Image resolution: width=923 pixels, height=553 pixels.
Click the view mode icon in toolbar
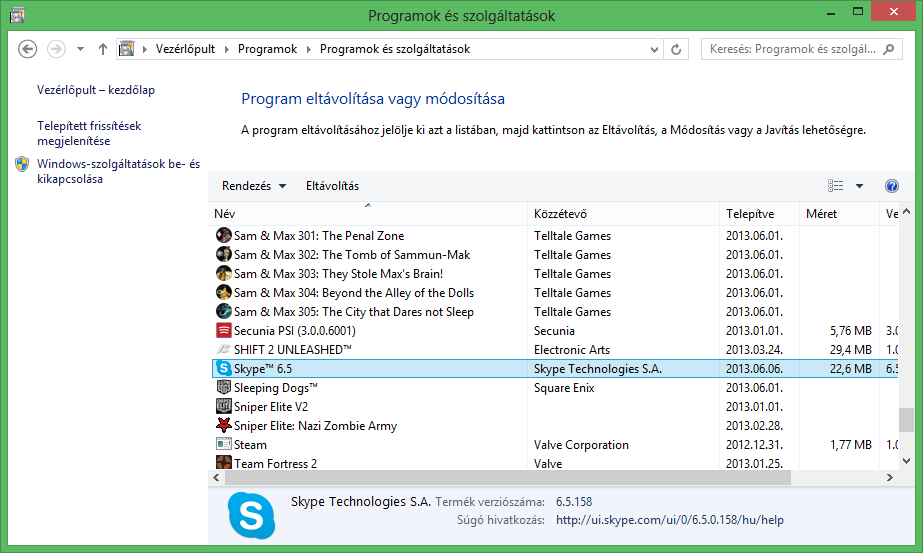[835, 186]
